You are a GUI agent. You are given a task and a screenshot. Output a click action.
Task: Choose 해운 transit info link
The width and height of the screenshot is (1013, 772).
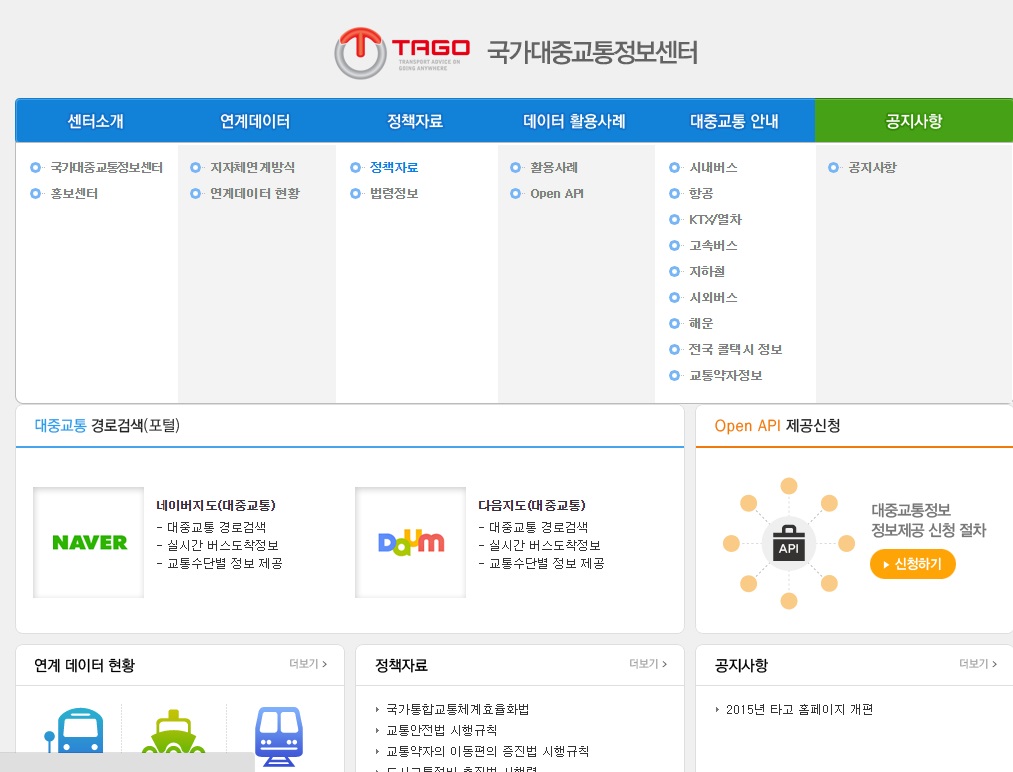(701, 323)
